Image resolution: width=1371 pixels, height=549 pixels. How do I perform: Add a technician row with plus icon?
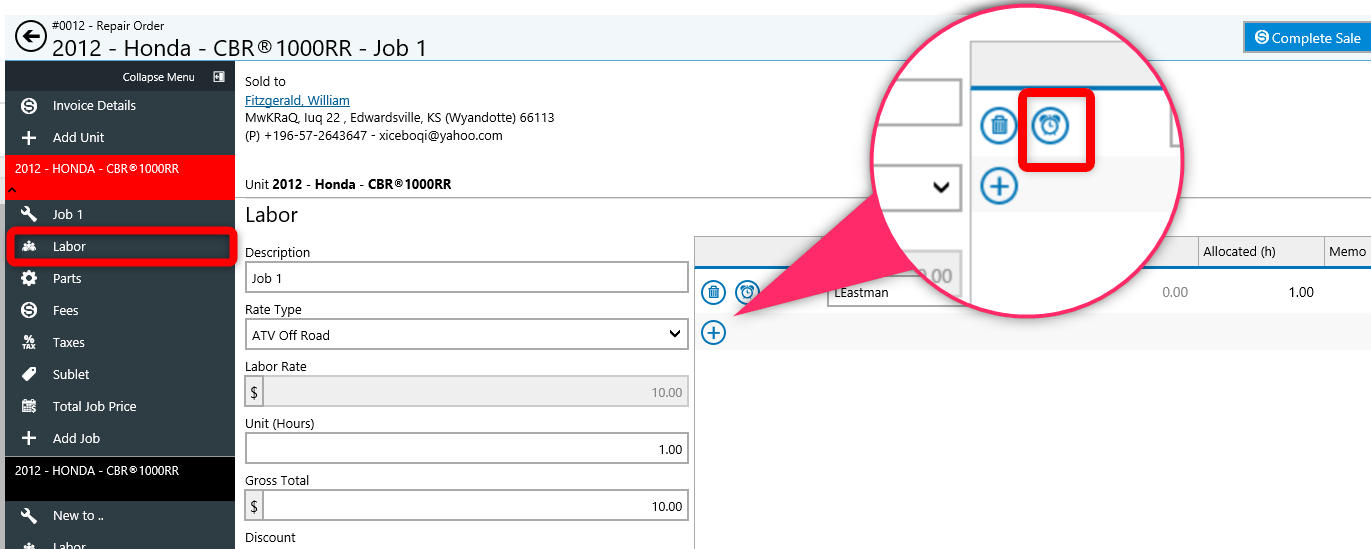pyautogui.click(x=713, y=332)
